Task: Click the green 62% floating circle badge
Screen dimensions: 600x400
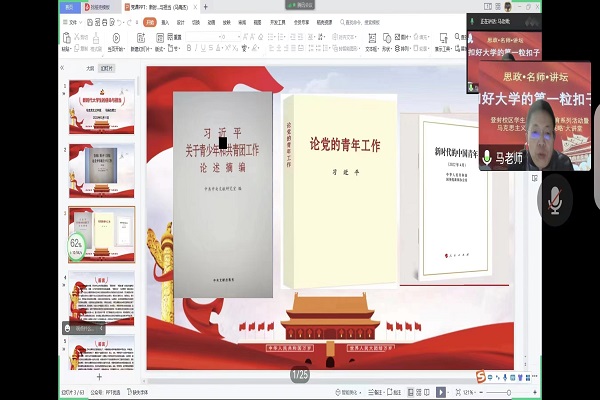Action: (x=76, y=243)
